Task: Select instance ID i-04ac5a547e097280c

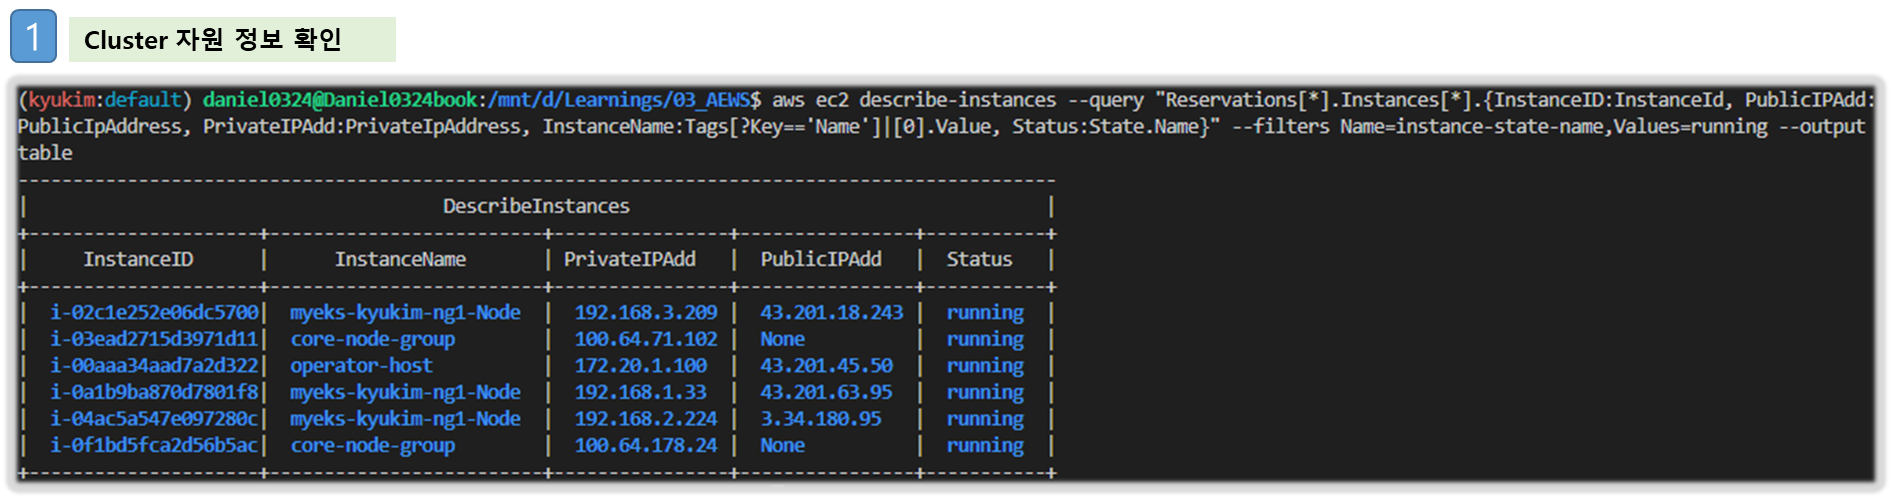Action: pyautogui.click(x=154, y=418)
